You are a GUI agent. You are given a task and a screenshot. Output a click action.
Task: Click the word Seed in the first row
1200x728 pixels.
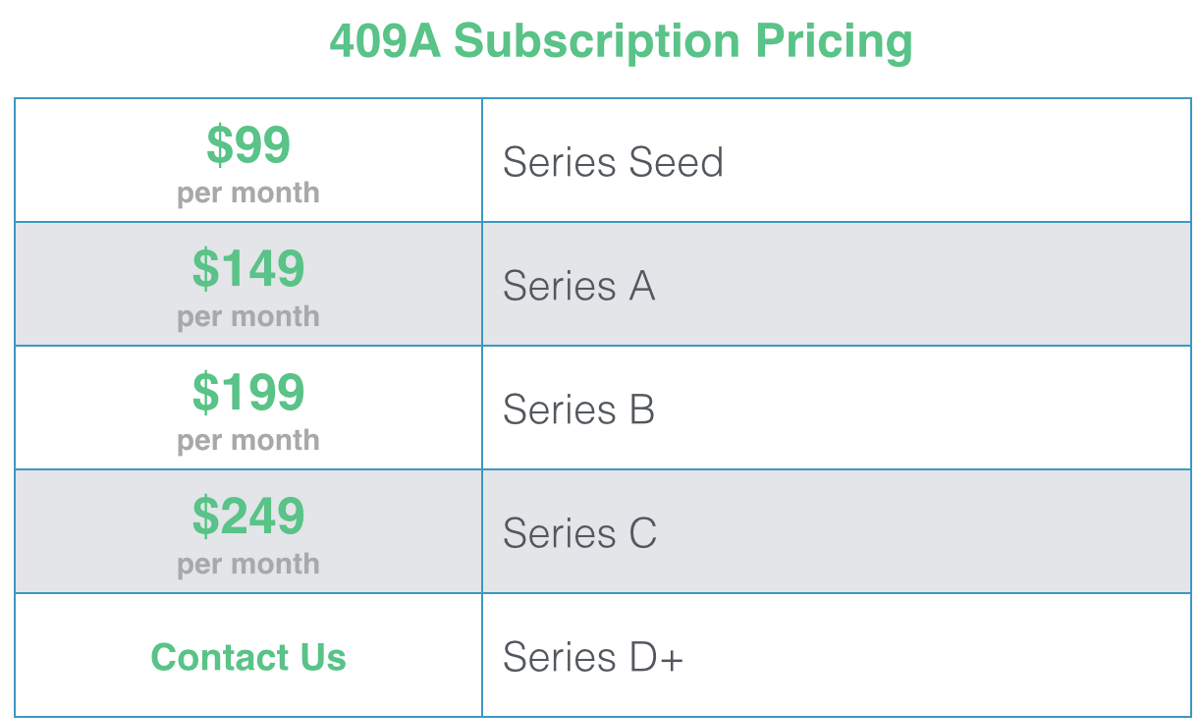pyautogui.click(x=676, y=162)
